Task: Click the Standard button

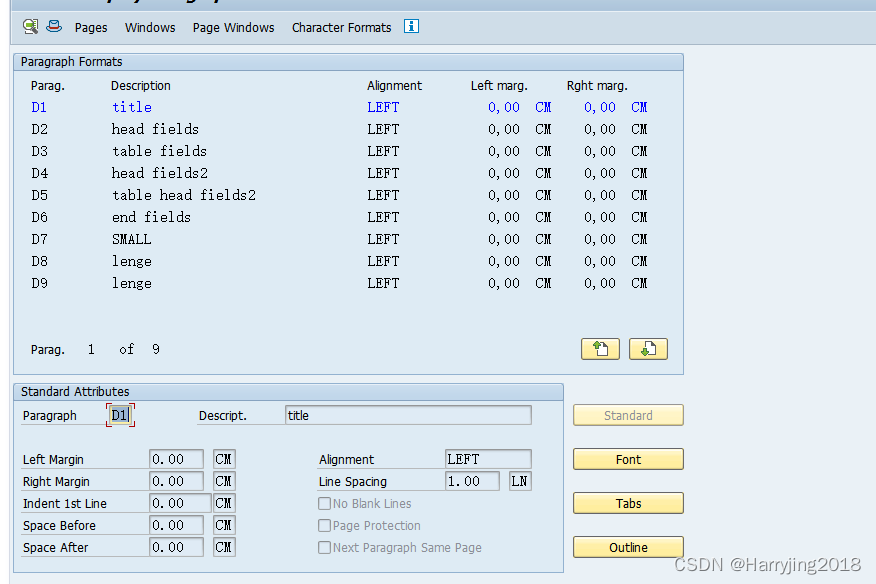Action: [x=628, y=415]
